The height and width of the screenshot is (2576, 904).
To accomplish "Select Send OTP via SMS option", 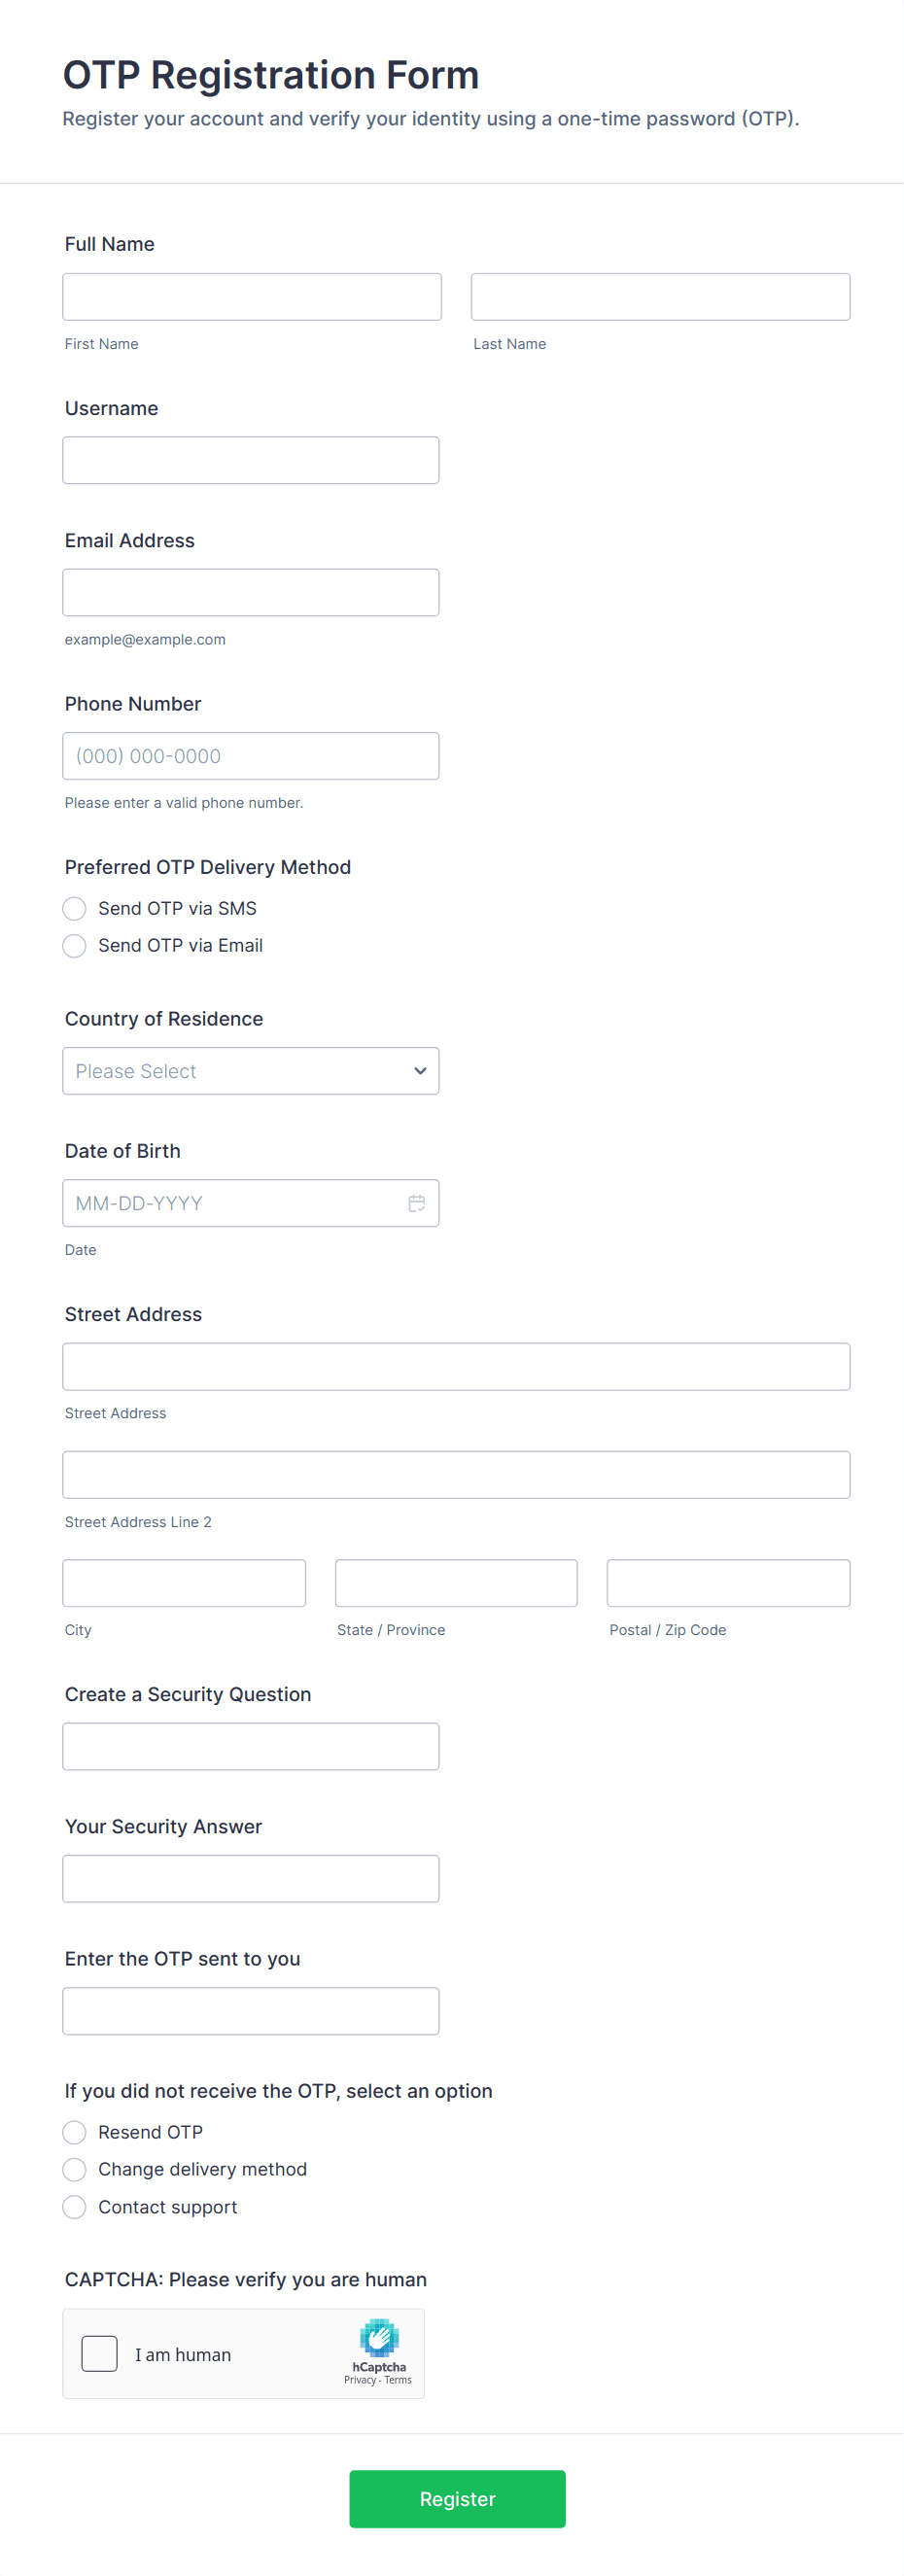I will tap(74, 908).
